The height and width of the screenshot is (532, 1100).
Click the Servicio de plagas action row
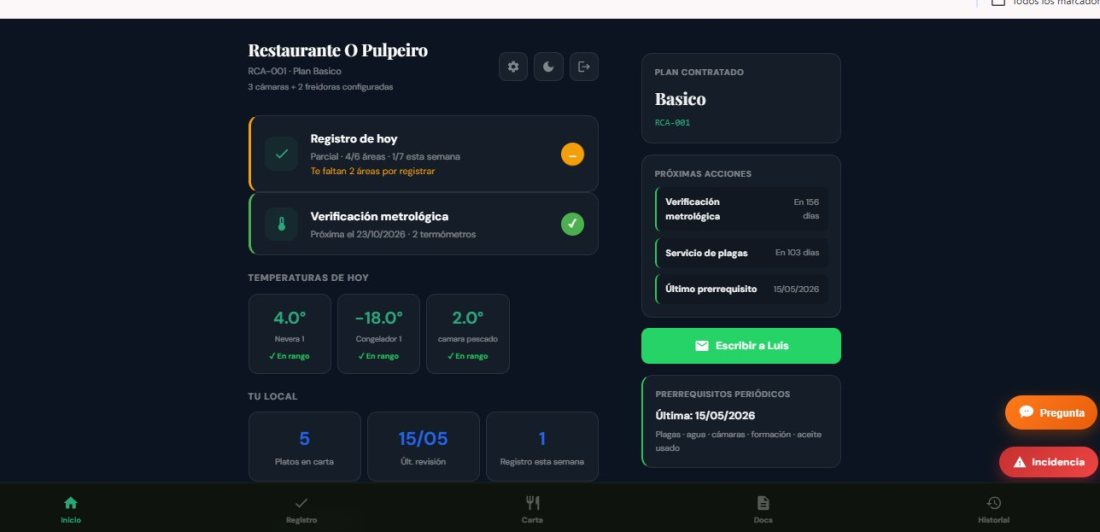(x=742, y=253)
